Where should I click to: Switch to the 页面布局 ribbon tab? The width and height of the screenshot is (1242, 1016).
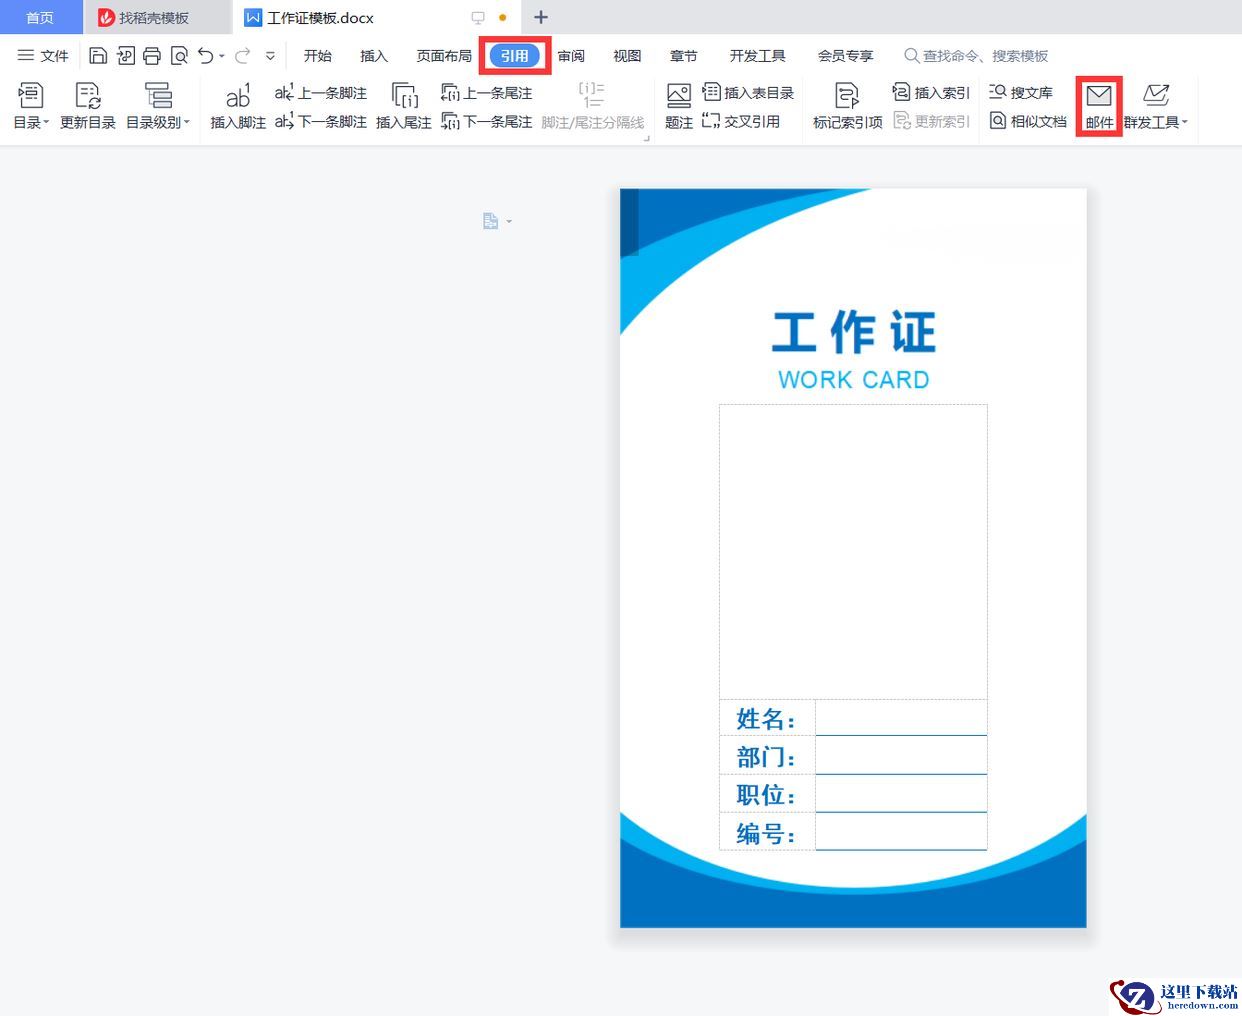coord(444,56)
